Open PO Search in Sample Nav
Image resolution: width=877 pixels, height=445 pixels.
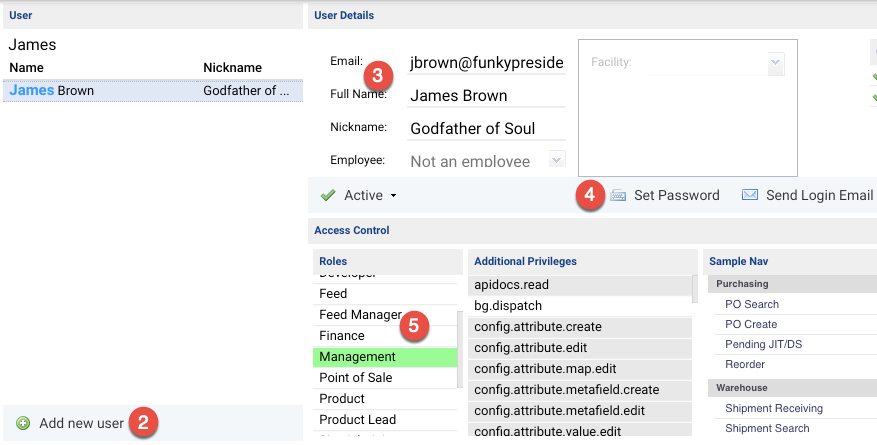click(x=751, y=304)
